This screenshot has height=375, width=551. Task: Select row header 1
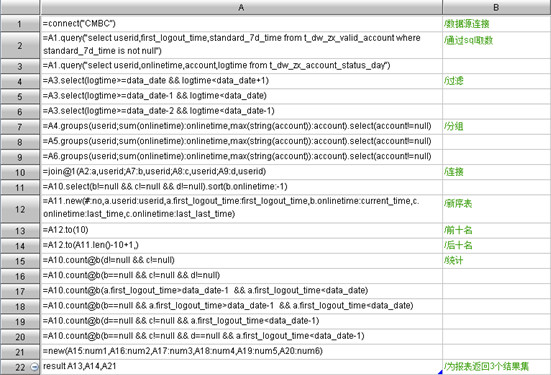pyautogui.click(x=20, y=24)
